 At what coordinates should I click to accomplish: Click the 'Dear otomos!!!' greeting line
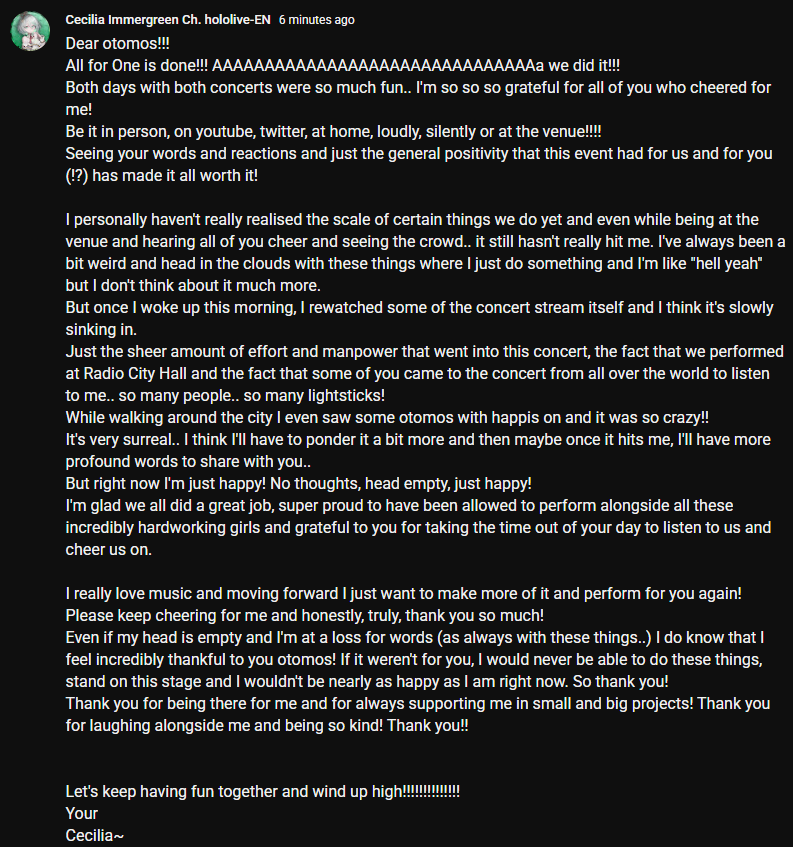coord(118,44)
